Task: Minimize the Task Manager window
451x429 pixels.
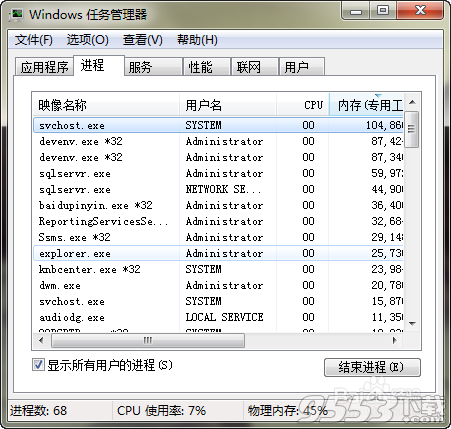Action: (x=356, y=11)
